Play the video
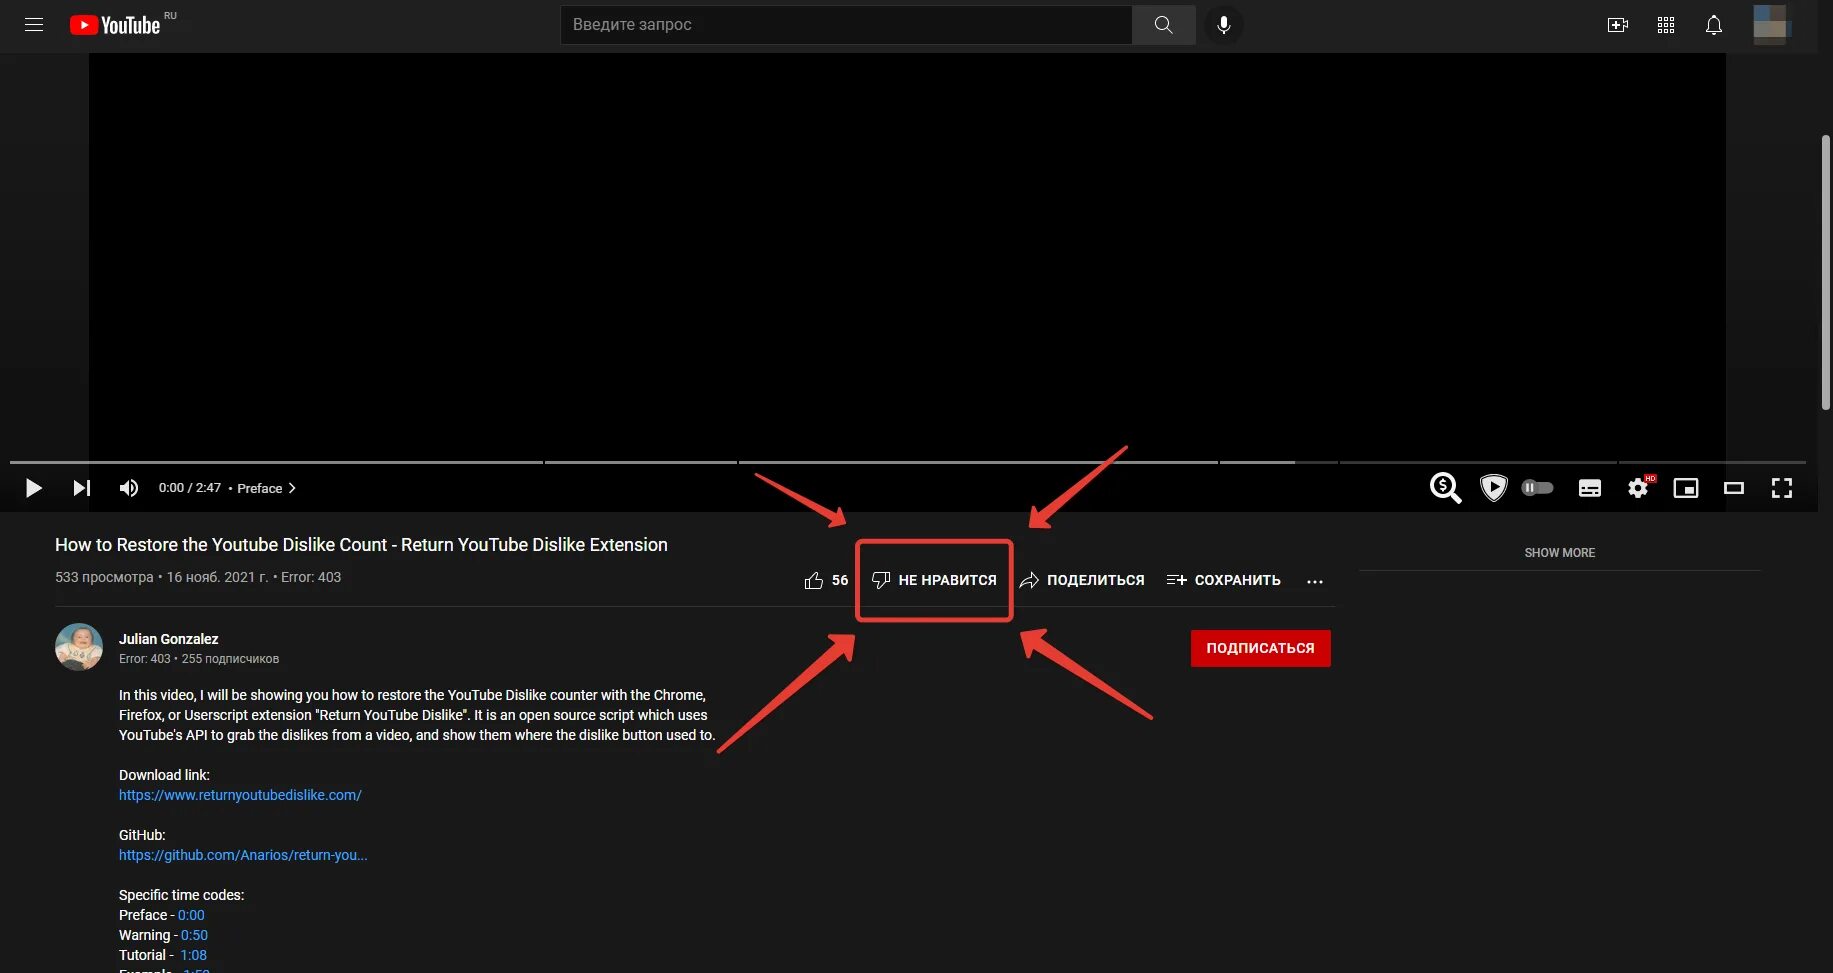1833x973 pixels. point(33,488)
